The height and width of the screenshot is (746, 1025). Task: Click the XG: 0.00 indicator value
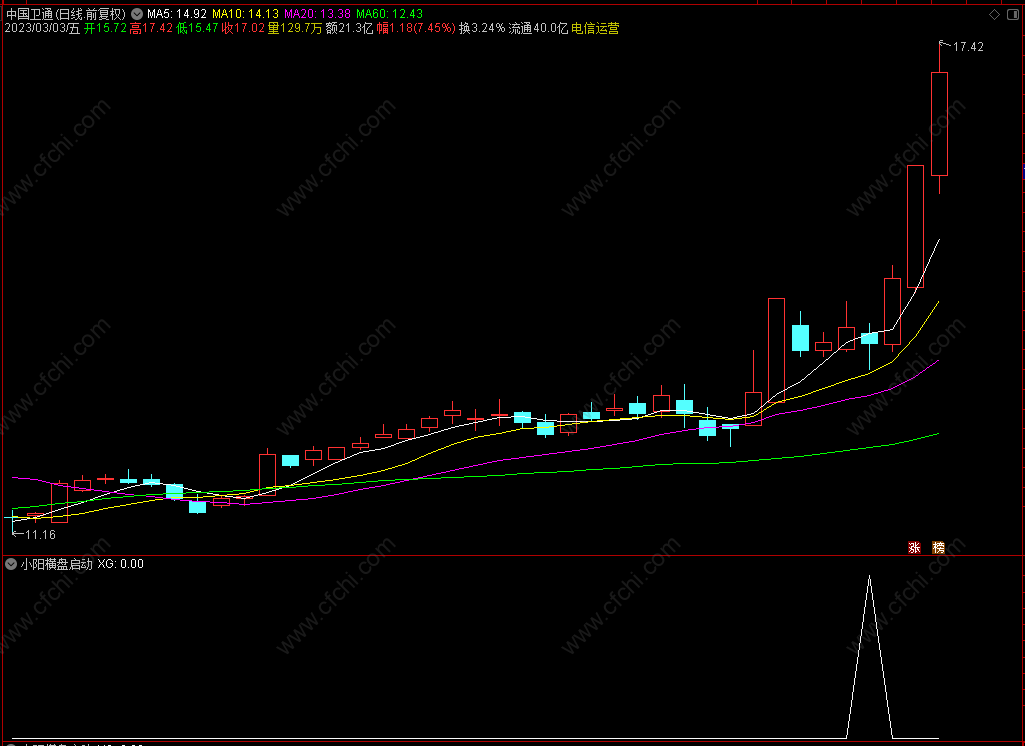pos(120,564)
